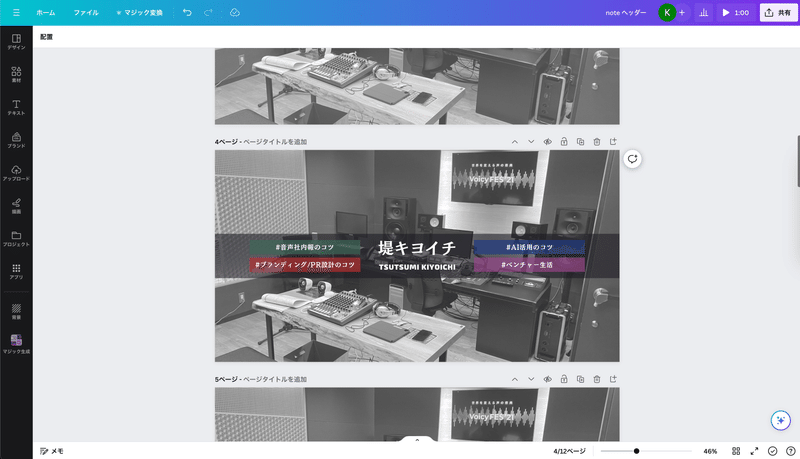Click the vertical scrollbar on the right

(798, 161)
